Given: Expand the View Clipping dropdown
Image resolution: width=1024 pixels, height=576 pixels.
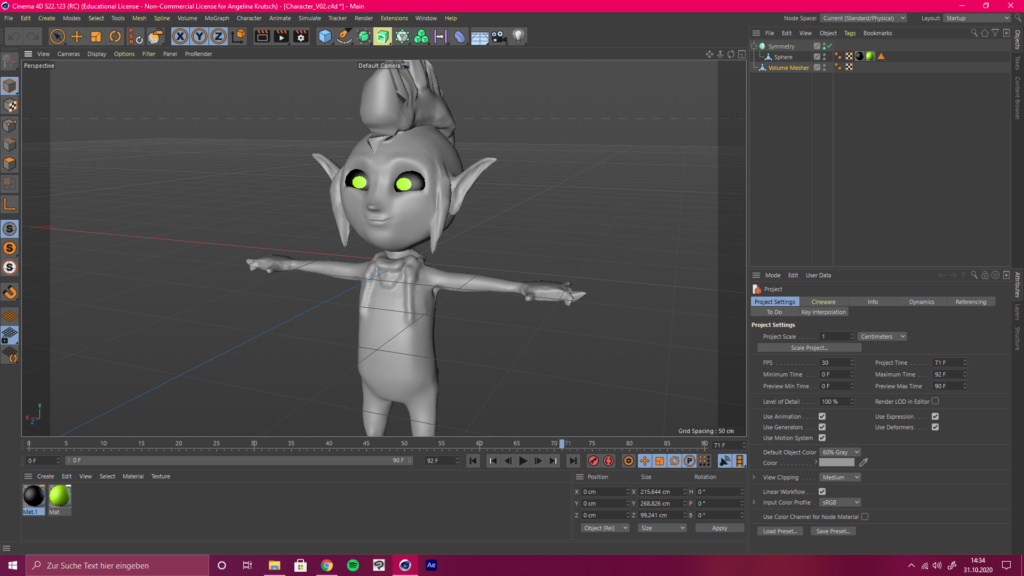Looking at the screenshot, I should [x=840, y=477].
